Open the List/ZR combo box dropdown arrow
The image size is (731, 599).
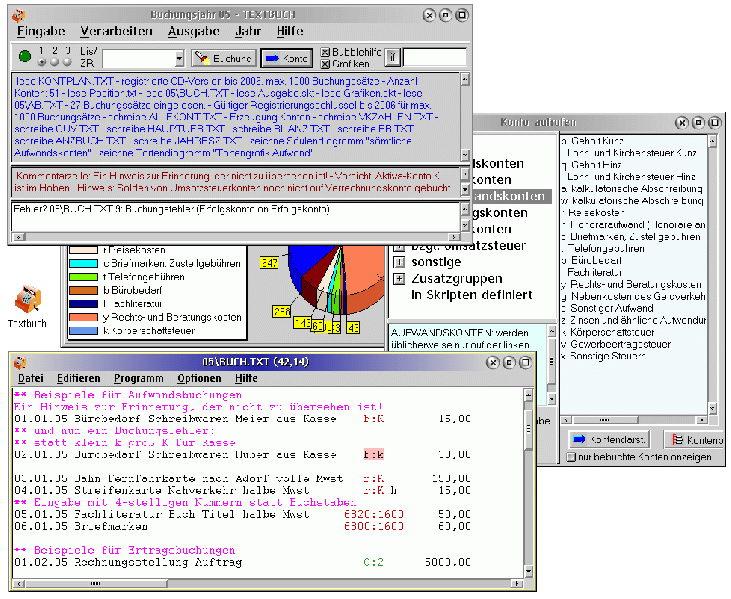pos(179,59)
